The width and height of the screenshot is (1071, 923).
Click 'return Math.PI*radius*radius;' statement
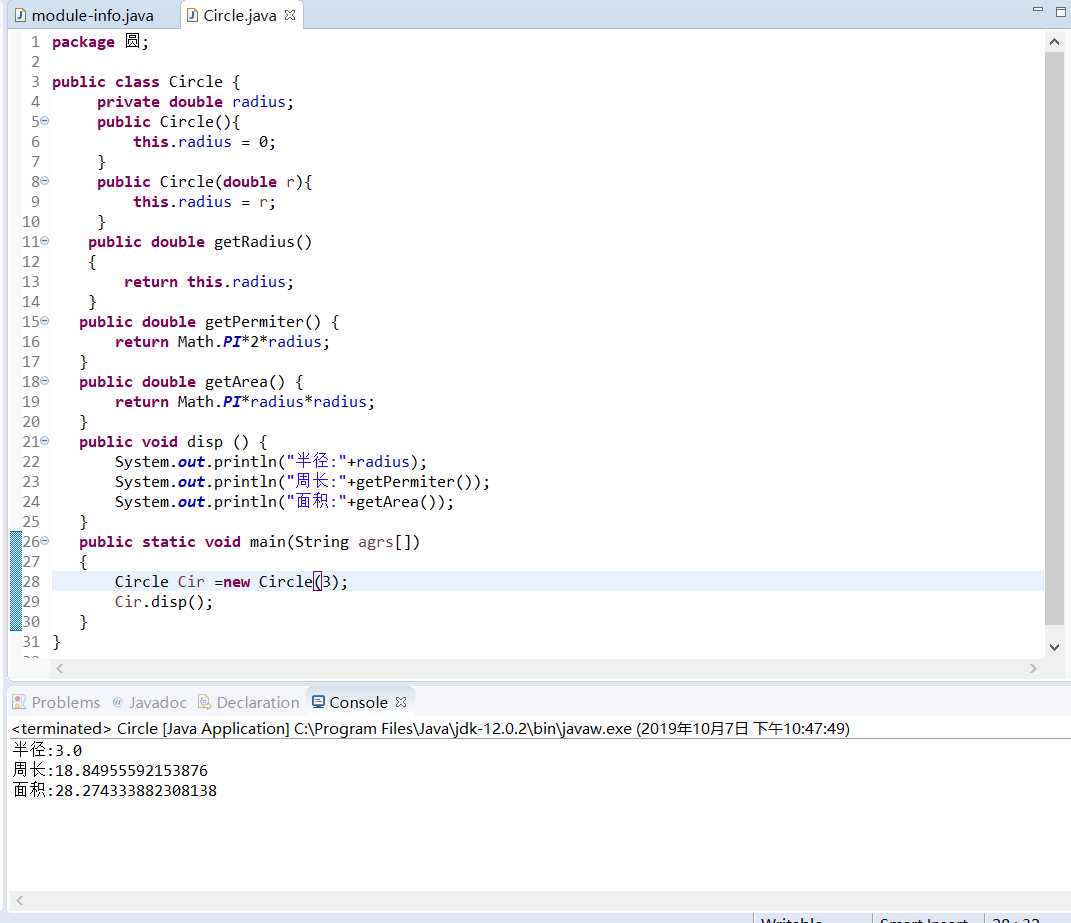tap(245, 402)
